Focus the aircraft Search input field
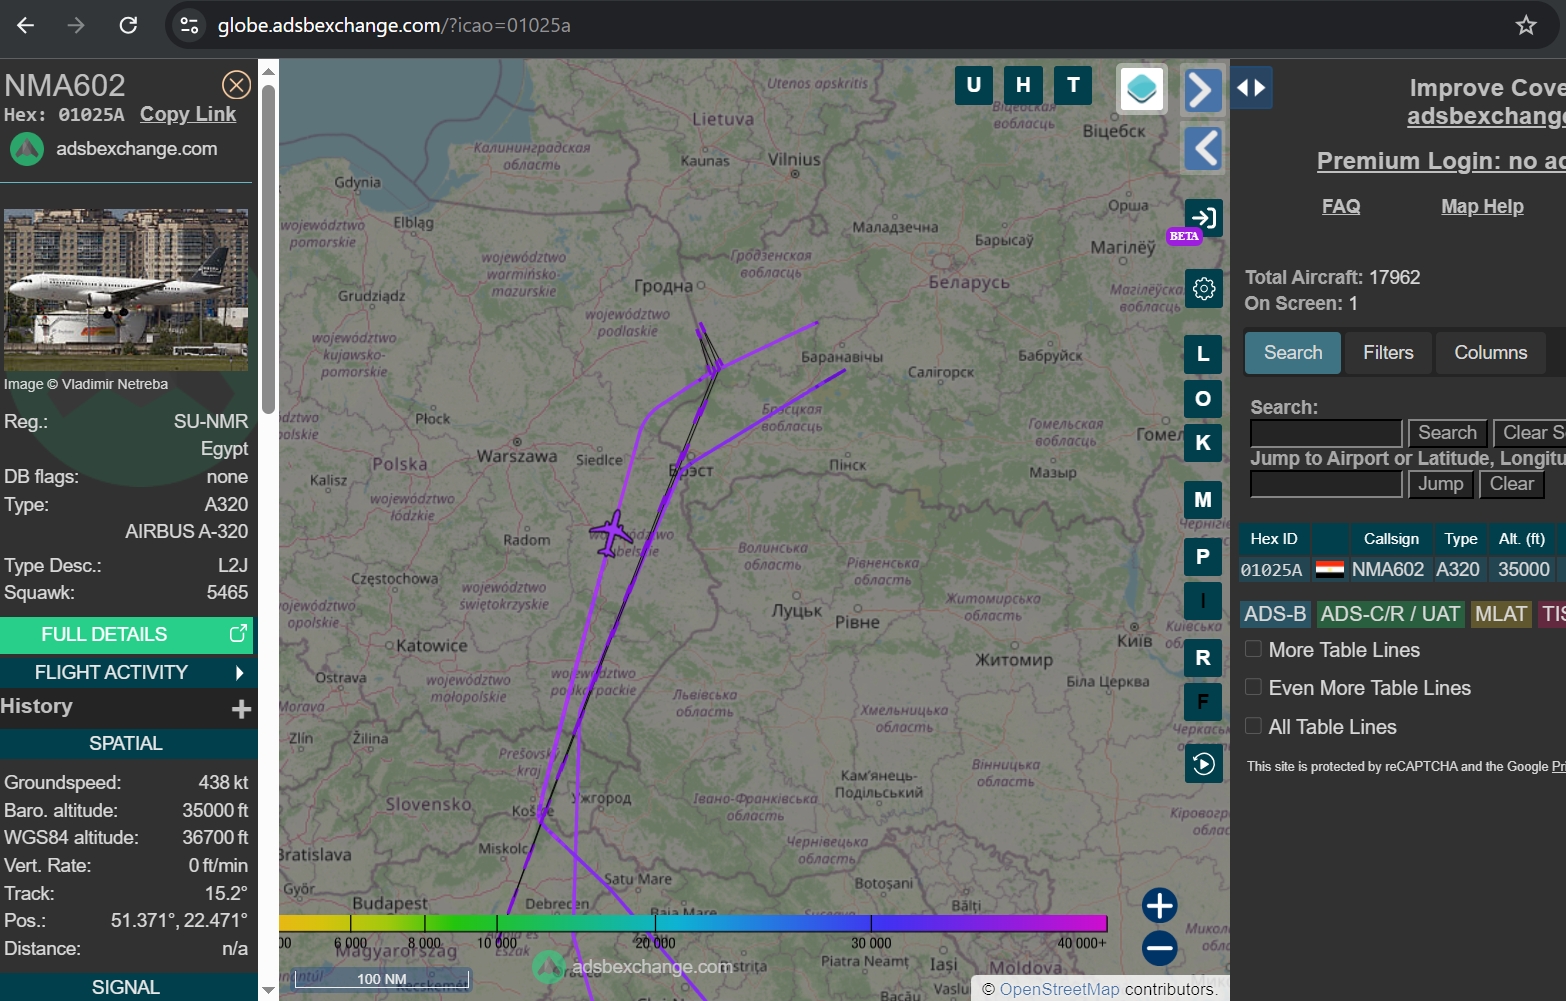 pyautogui.click(x=1326, y=433)
